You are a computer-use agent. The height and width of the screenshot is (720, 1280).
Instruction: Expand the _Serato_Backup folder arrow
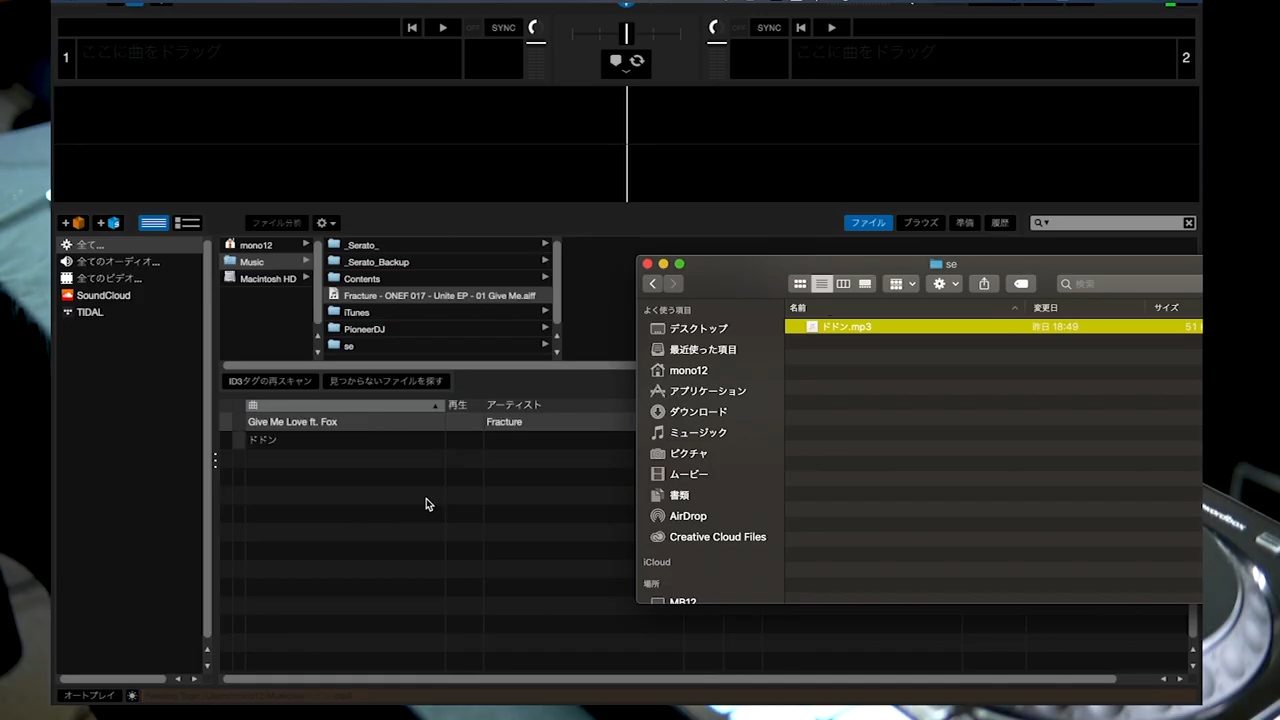(x=545, y=261)
